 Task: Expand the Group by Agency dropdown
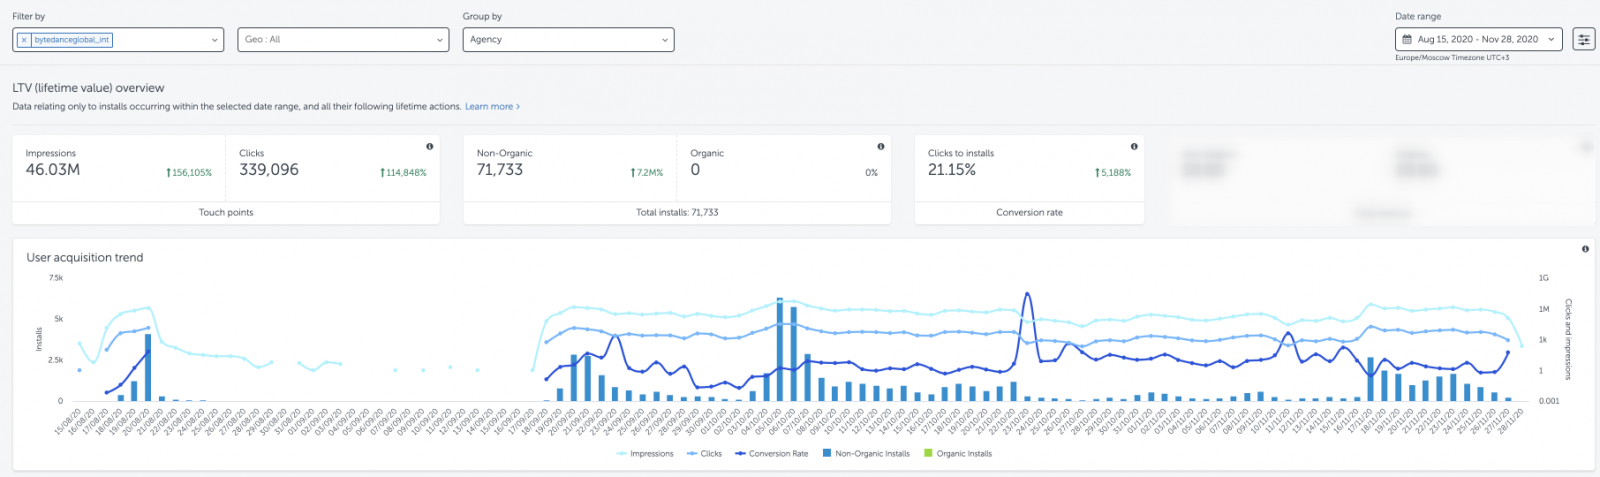click(568, 40)
